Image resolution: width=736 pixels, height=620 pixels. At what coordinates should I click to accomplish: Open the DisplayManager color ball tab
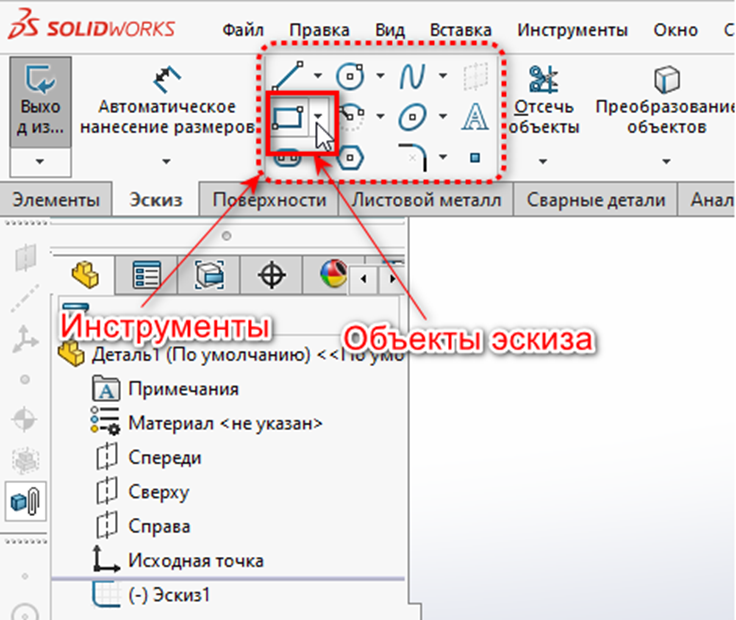click(x=332, y=274)
